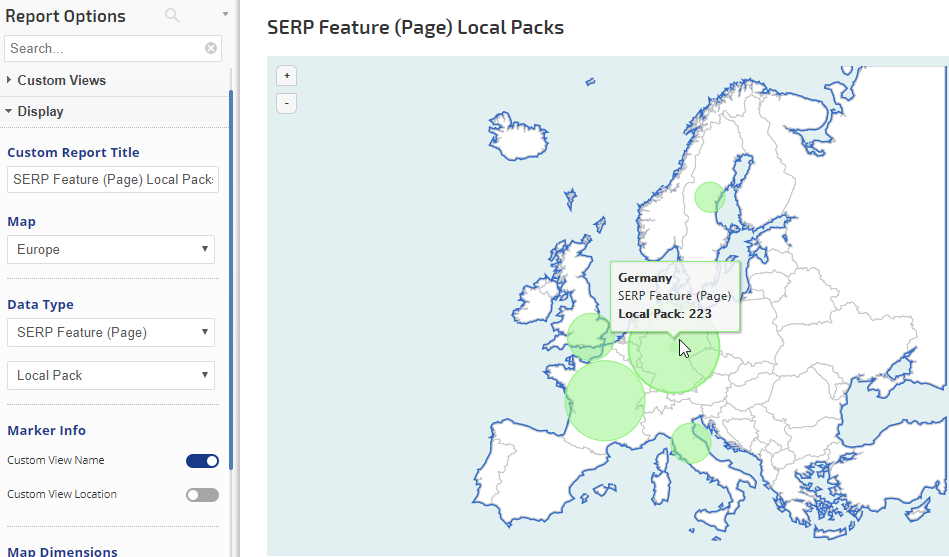Zoom out the map with minus button
The width and height of the screenshot is (949, 557).
tap(287, 103)
